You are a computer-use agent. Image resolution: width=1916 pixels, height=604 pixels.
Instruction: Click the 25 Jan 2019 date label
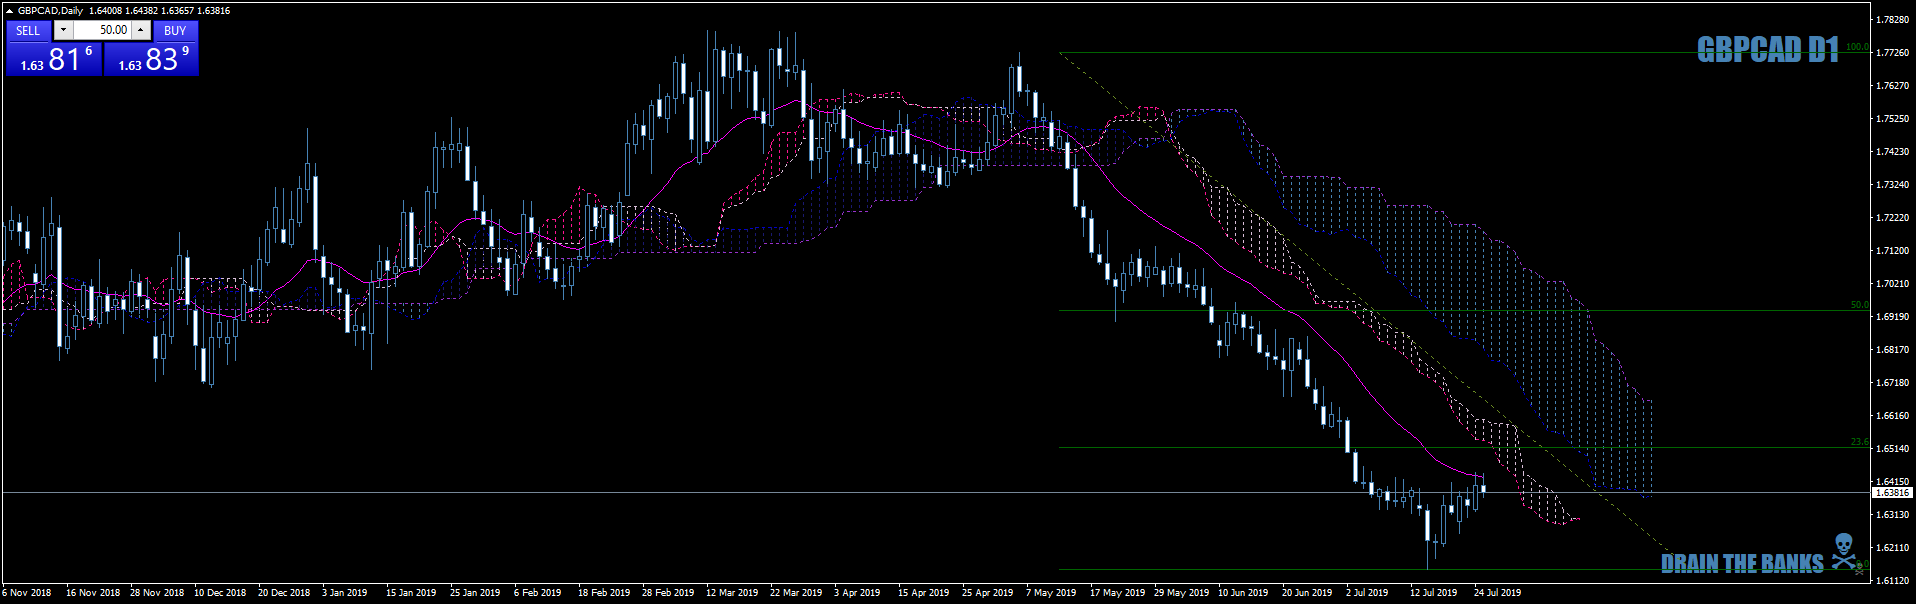pos(475,593)
